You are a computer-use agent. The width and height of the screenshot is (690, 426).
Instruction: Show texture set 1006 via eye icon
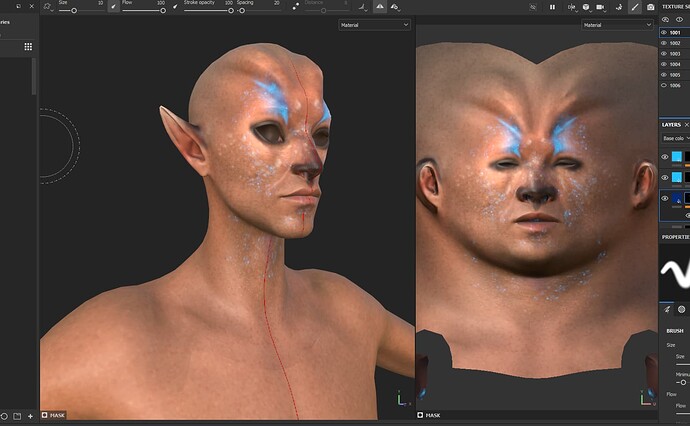click(x=664, y=85)
